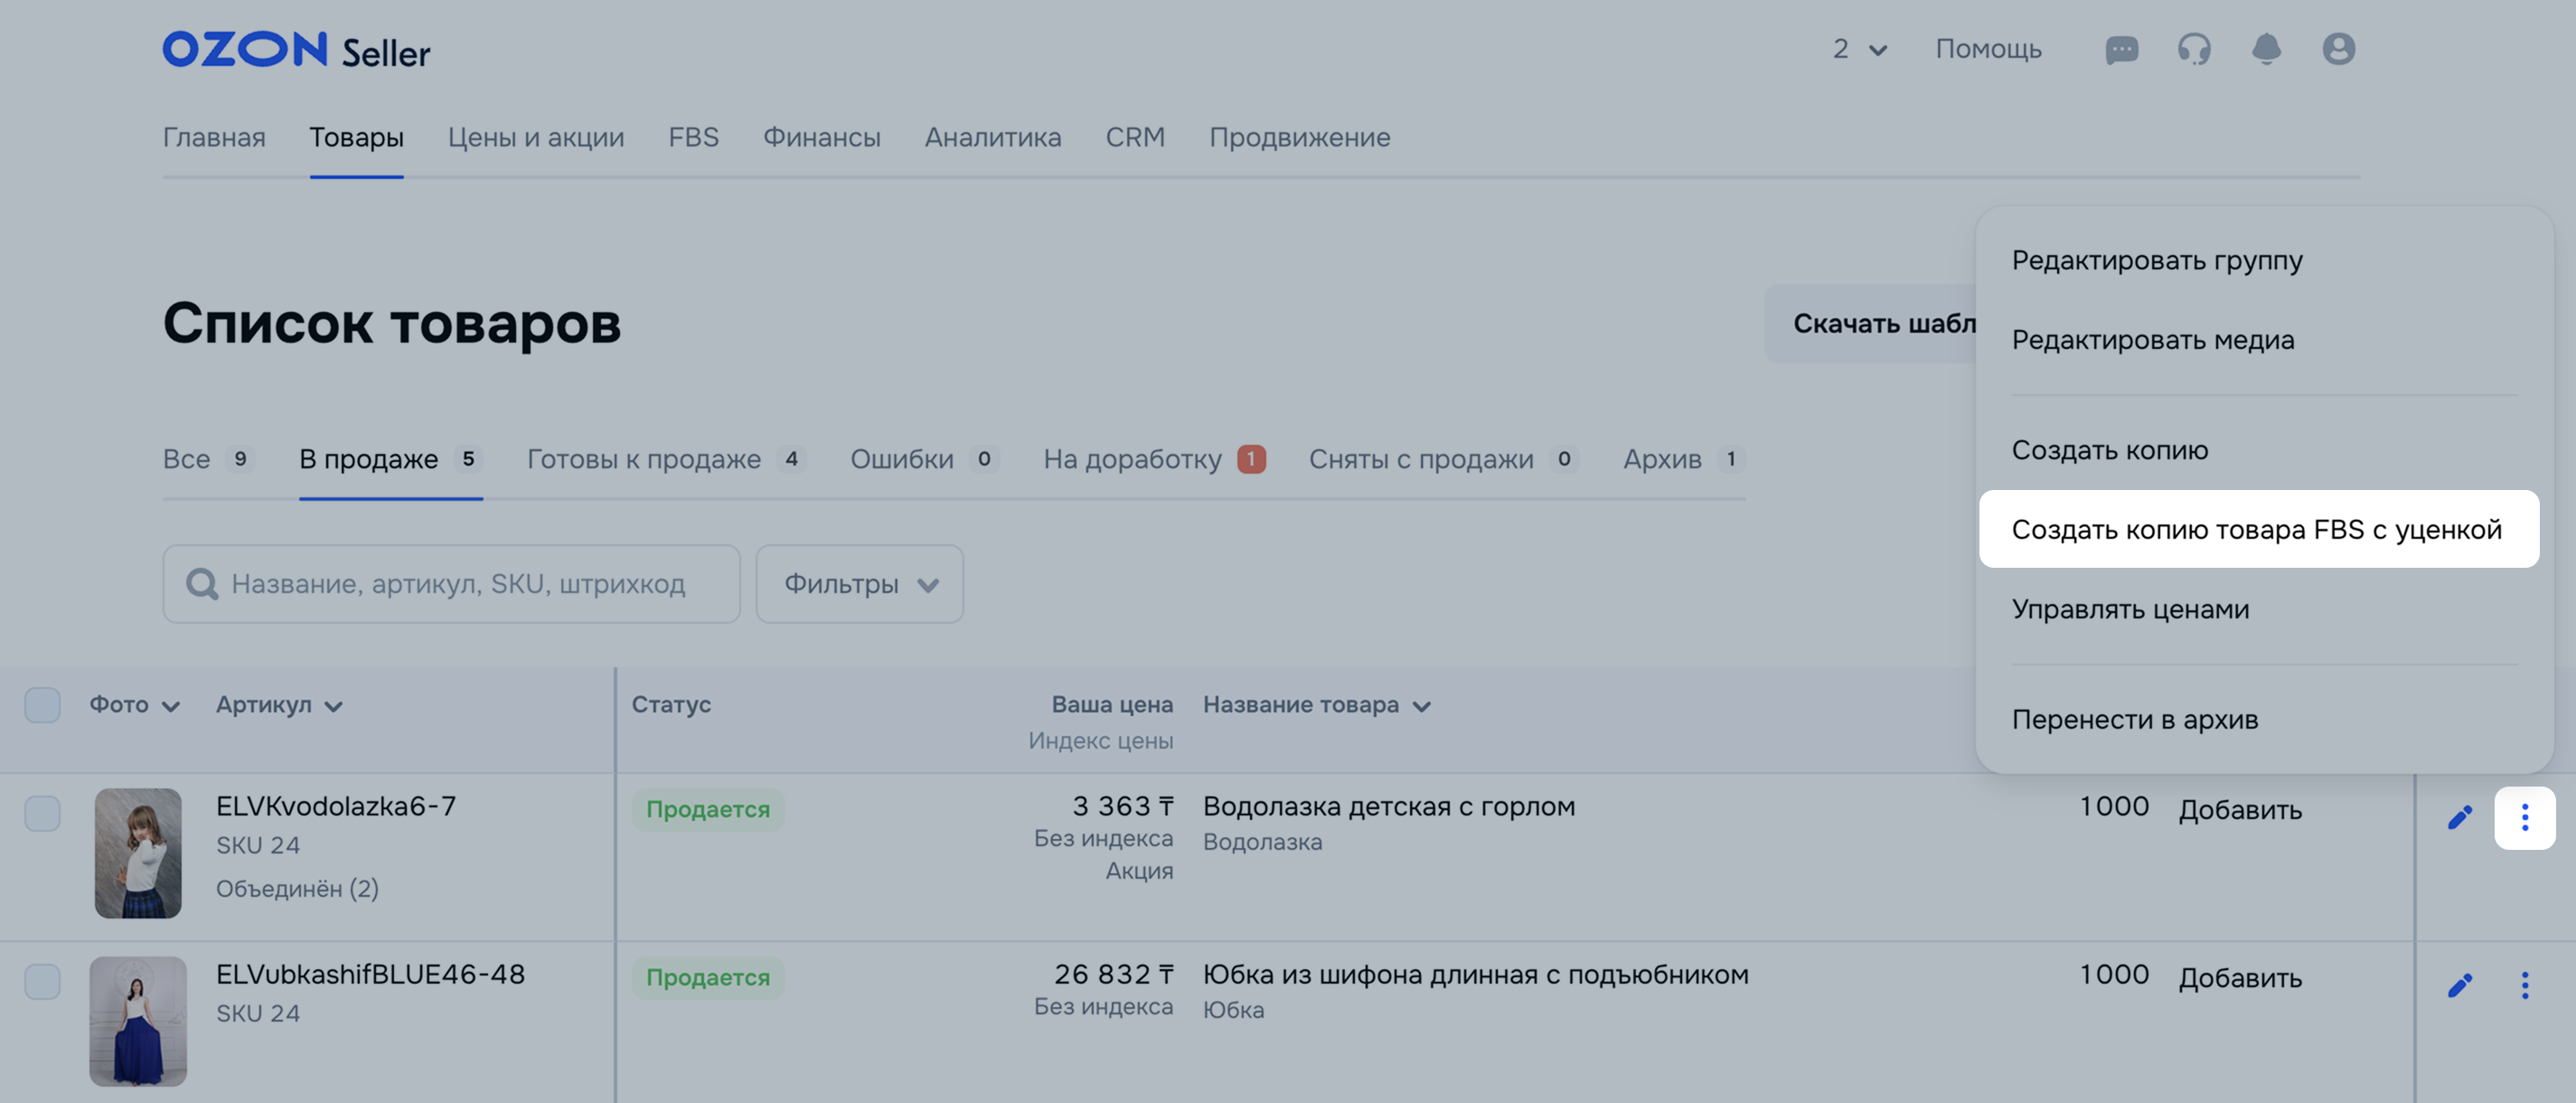Viewport: 2576px width, 1103px height.
Task: Click the search magnifier icon
Action: (x=202, y=584)
